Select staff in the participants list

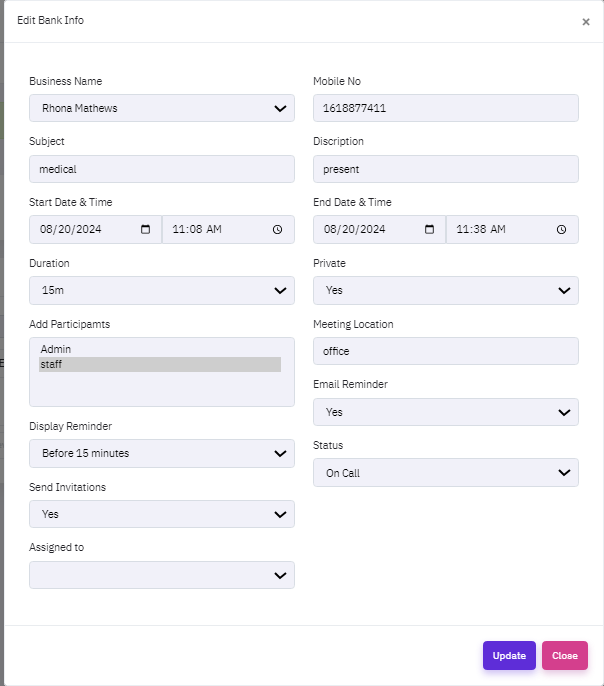52,365
